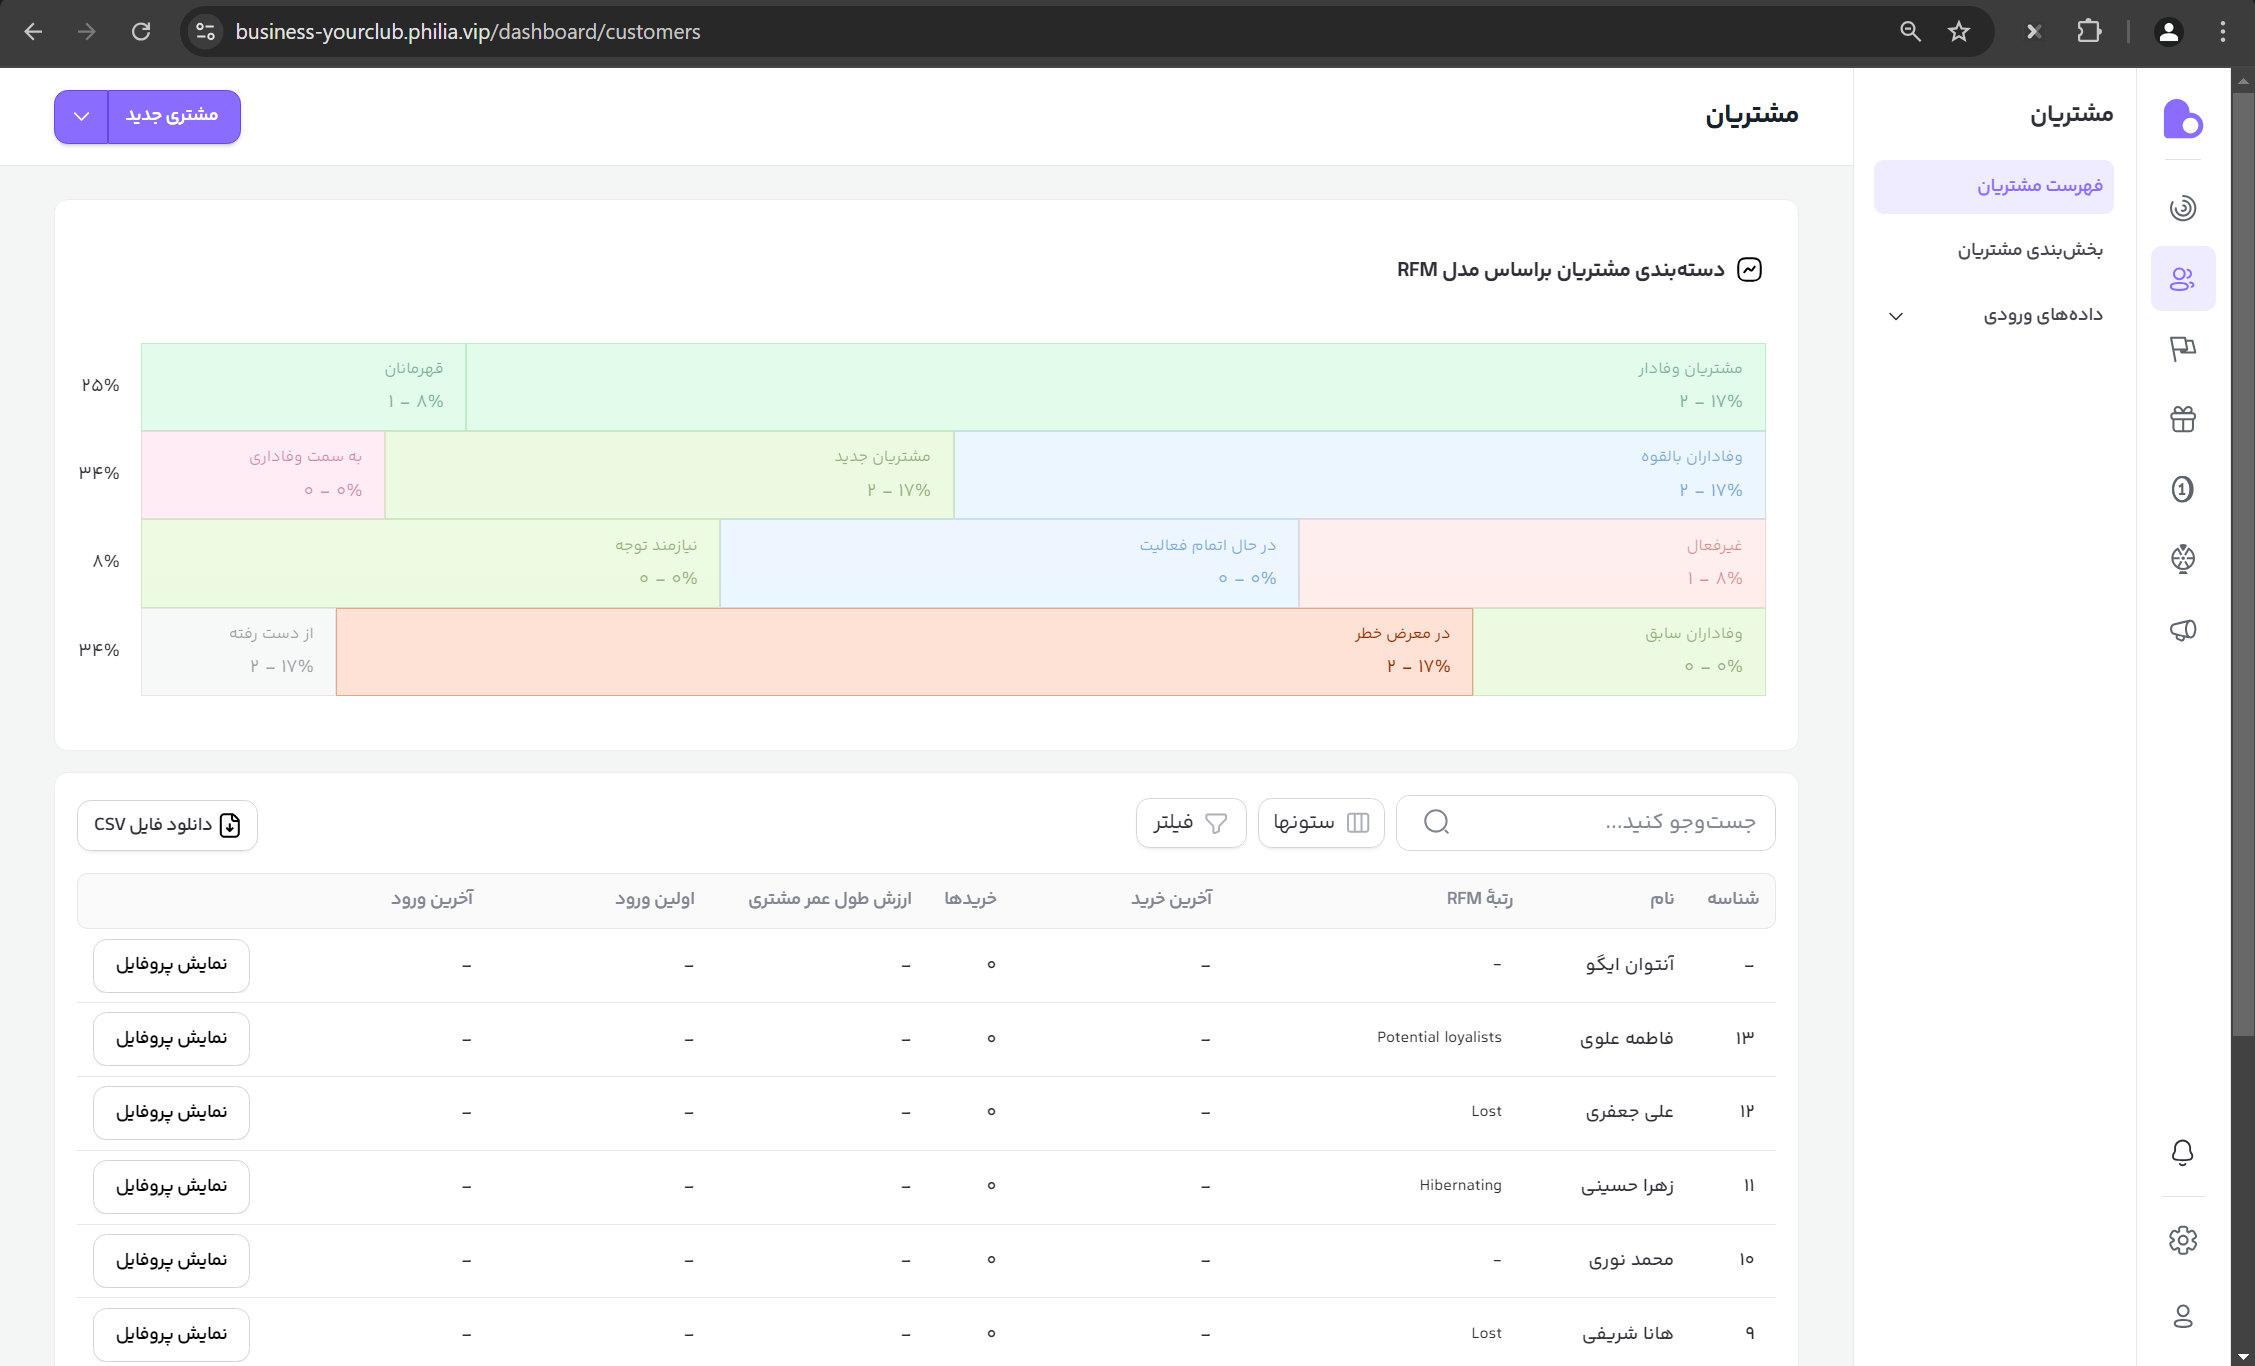2255x1366 pixels.
Task: Show profile for فاطمه علوی
Action: click(x=171, y=1039)
